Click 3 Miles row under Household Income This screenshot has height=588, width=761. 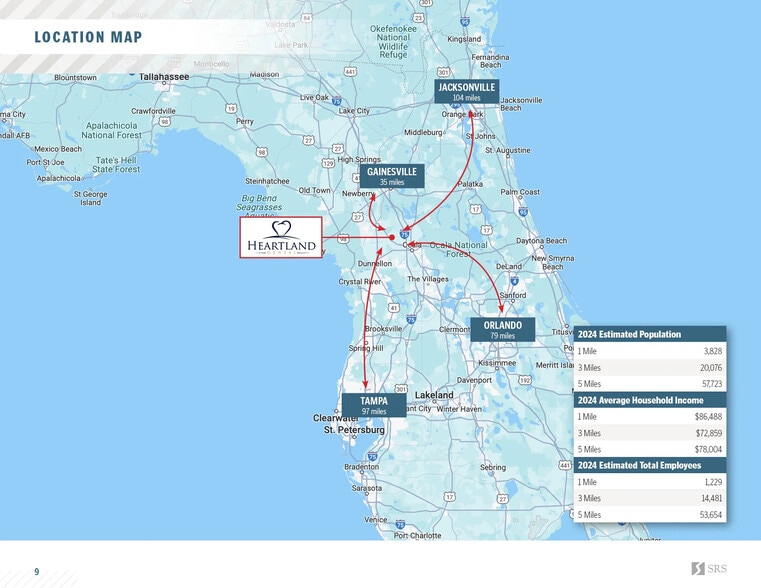pyautogui.click(x=650, y=433)
